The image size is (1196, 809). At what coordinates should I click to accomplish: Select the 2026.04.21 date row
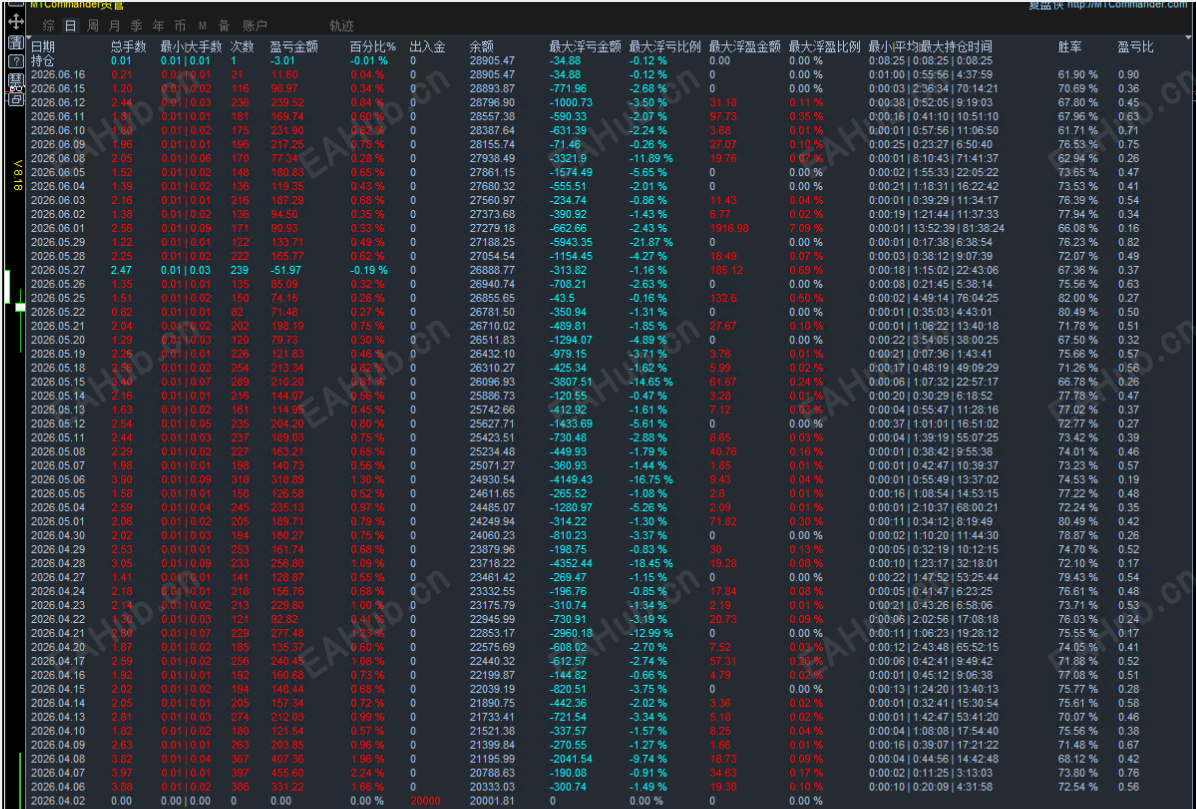pos(58,633)
